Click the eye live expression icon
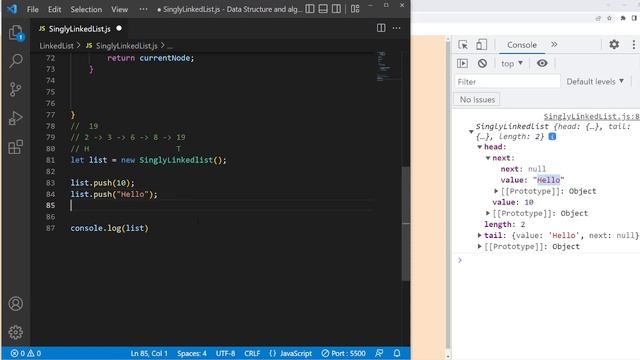The width and height of the screenshot is (640, 360). 542,63
